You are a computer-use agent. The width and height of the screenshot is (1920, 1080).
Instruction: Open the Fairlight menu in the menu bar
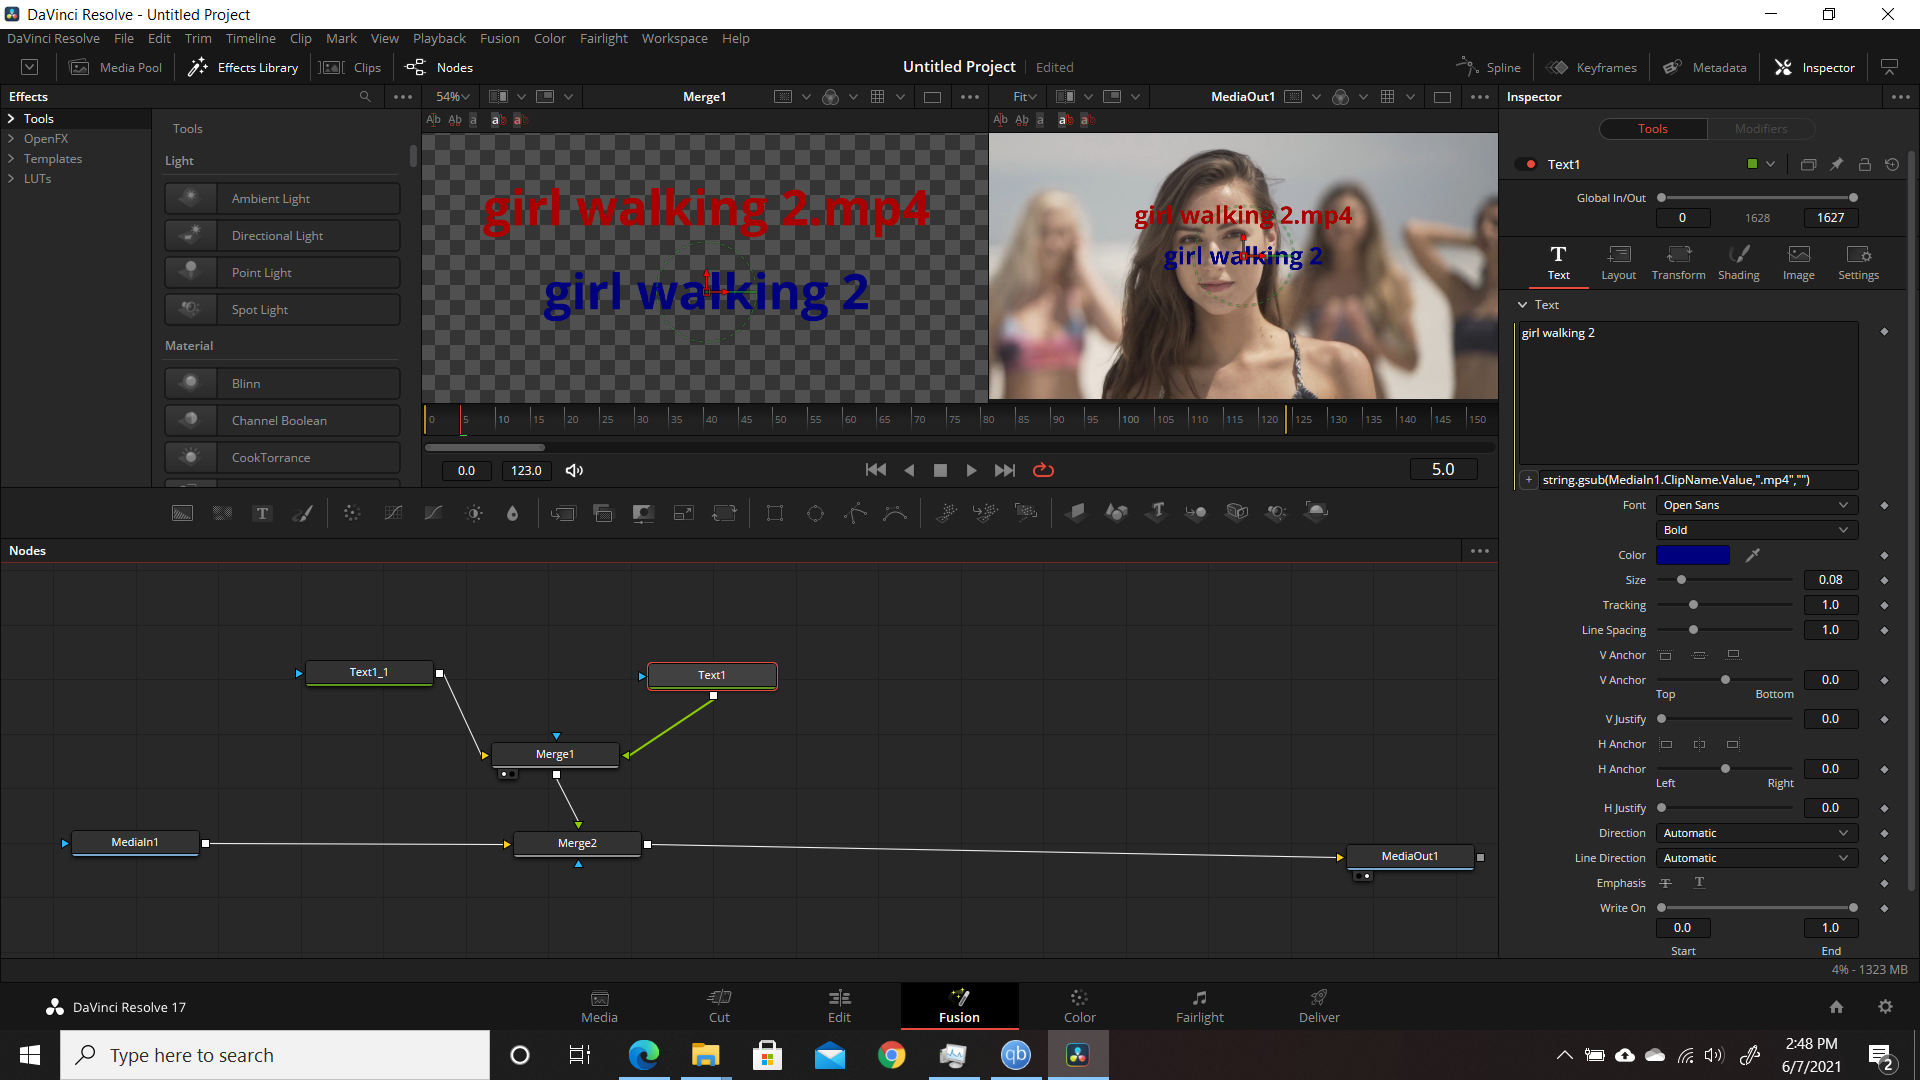tap(603, 38)
